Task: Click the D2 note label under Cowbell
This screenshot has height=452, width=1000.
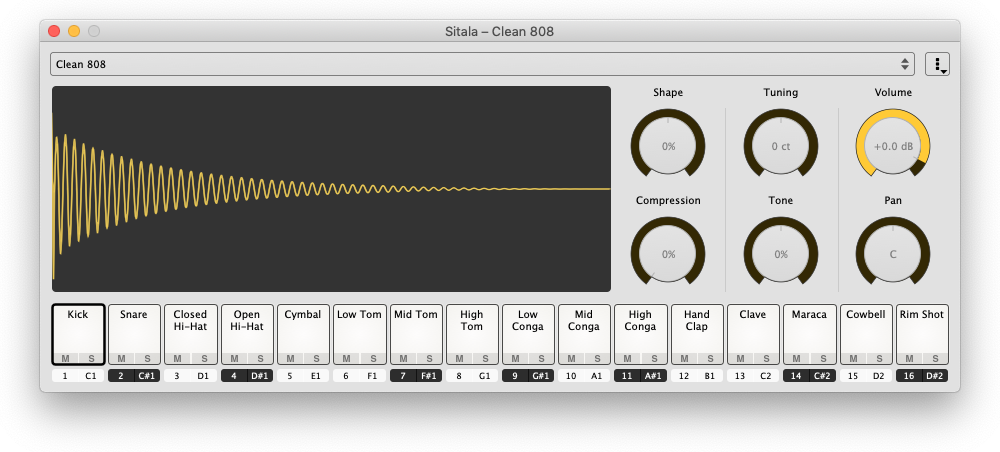Action: (878, 375)
